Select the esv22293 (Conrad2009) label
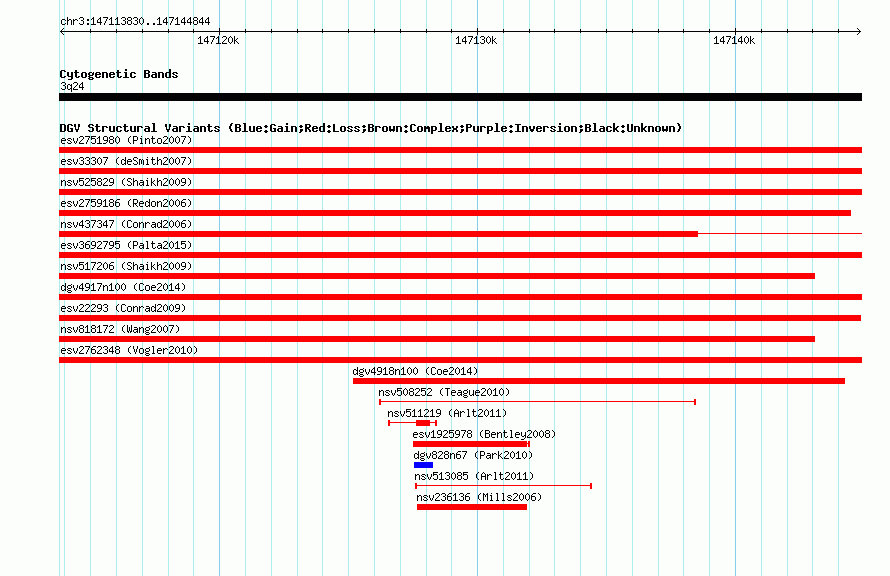Image resolution: width=890 pixels, height=576 pixels. [x=123, y=308]
